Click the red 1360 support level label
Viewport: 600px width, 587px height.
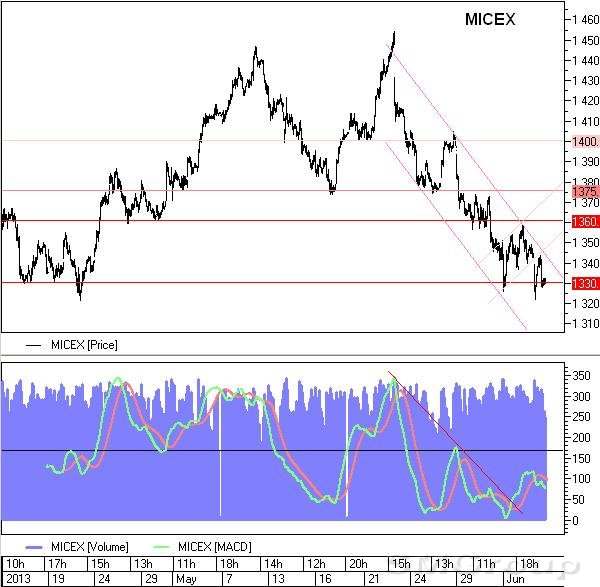pos(585,221)
